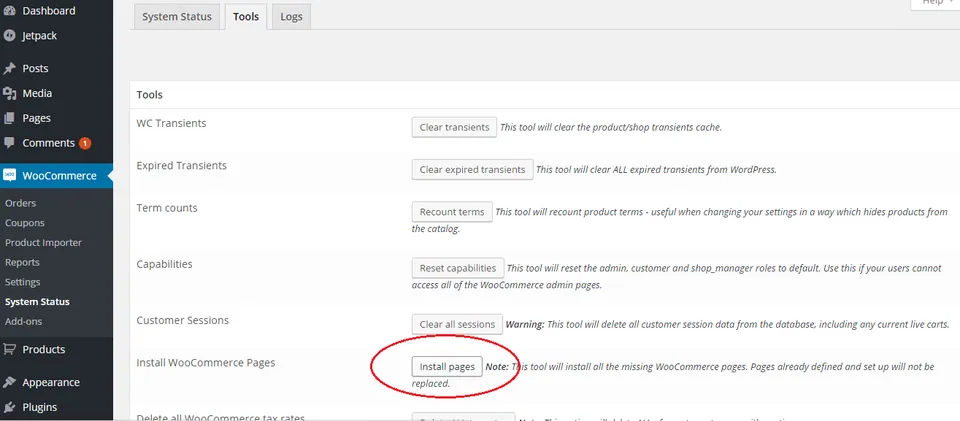
Task: Click the Posts pushpin icon
Action: (9, 69)
